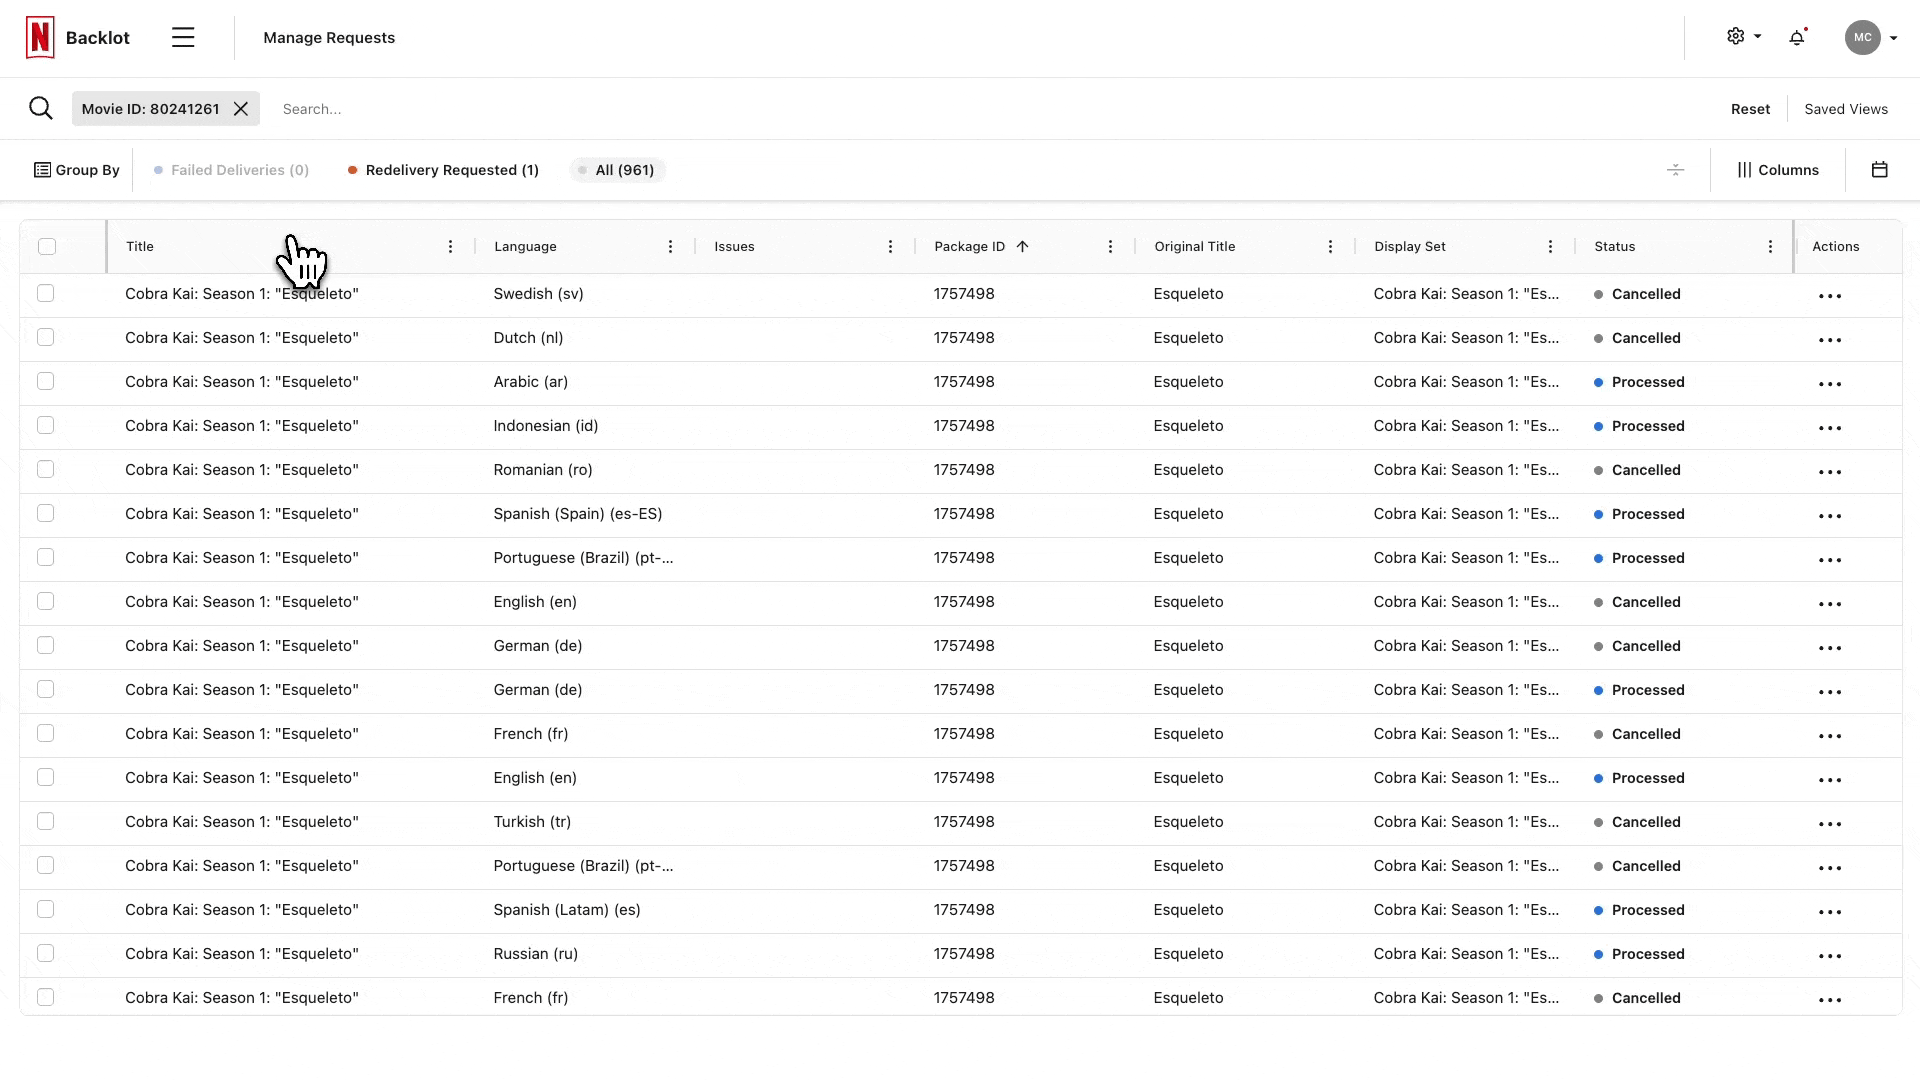This screenshot has height=1080, width=1920.
Task: Open the Columns panel
Action: point(1779,170)
